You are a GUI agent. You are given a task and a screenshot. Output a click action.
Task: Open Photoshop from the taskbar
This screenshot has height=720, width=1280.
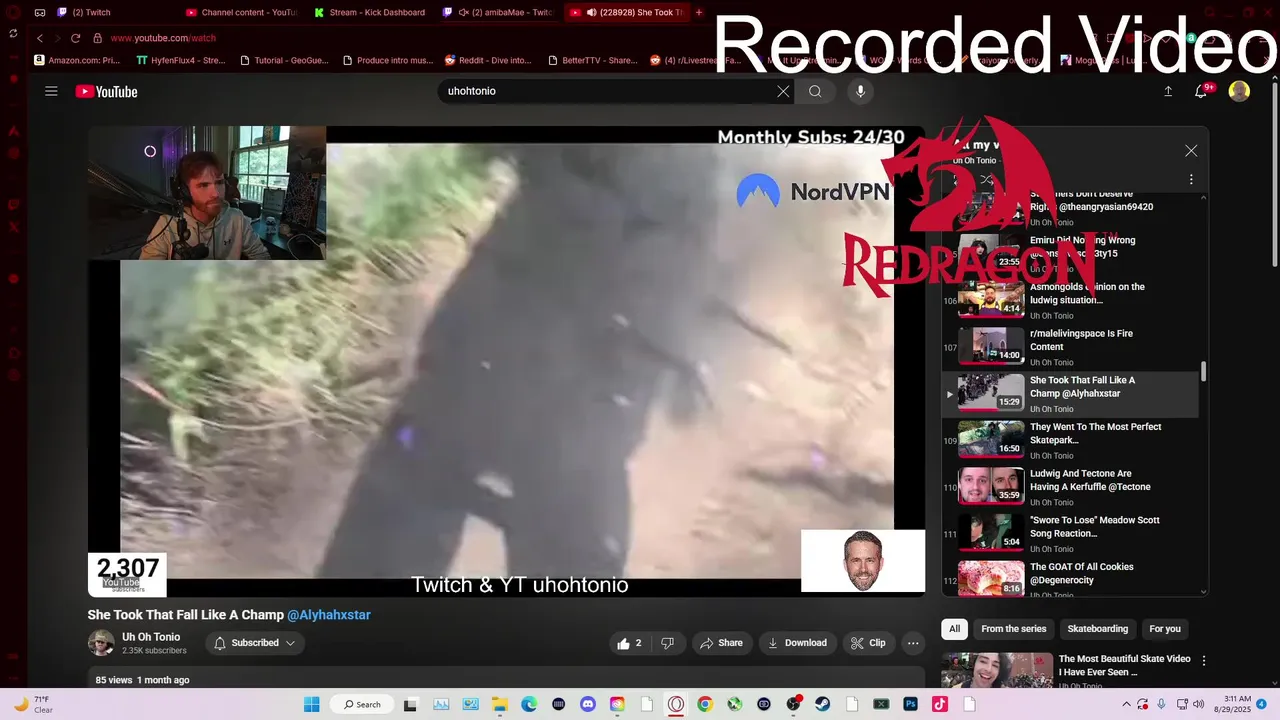[910, 704]
